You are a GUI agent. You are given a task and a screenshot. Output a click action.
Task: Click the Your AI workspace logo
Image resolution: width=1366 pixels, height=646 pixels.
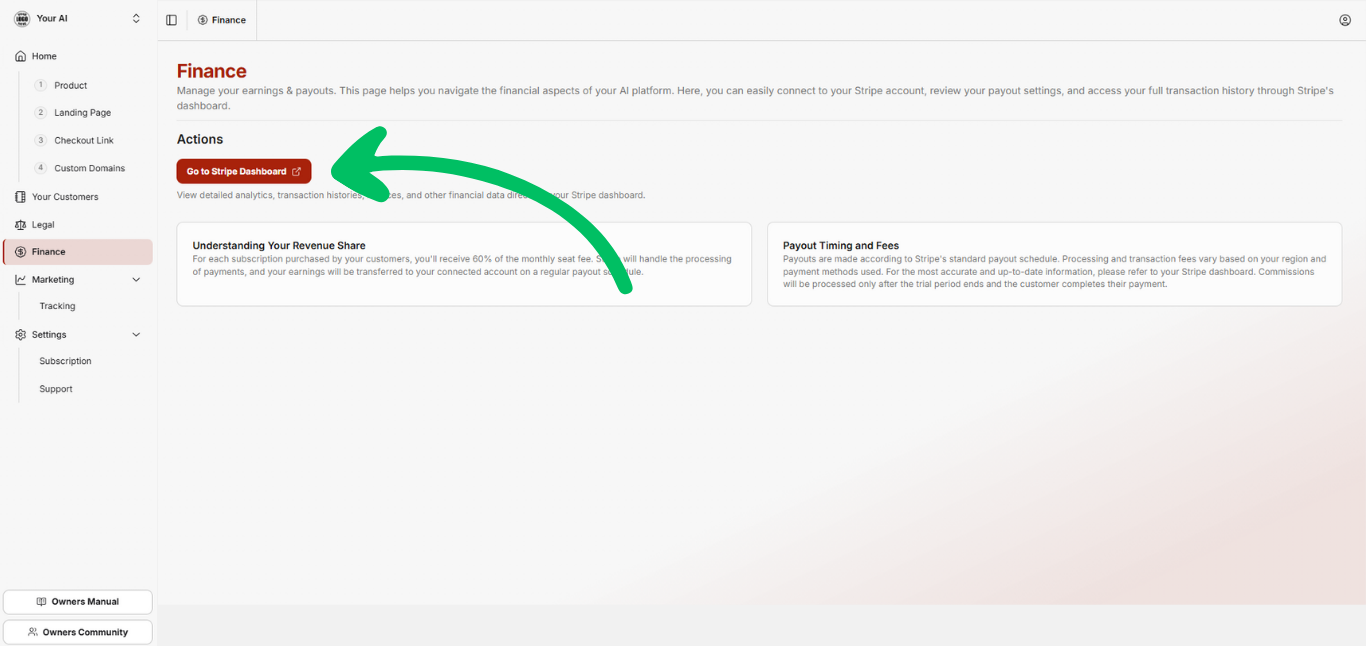(22, 19)
